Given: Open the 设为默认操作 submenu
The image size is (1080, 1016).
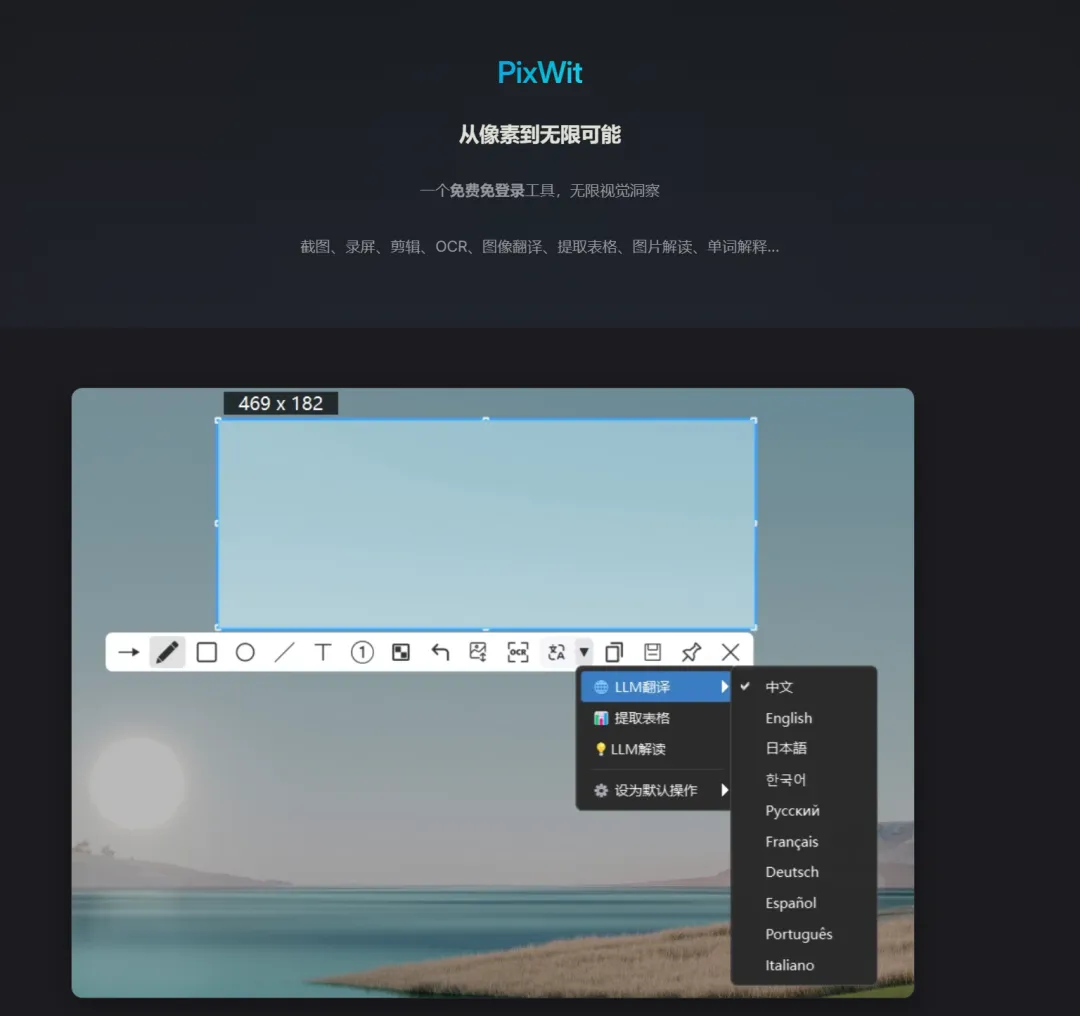Looking at the screenshot, I should tap(655, 790).
